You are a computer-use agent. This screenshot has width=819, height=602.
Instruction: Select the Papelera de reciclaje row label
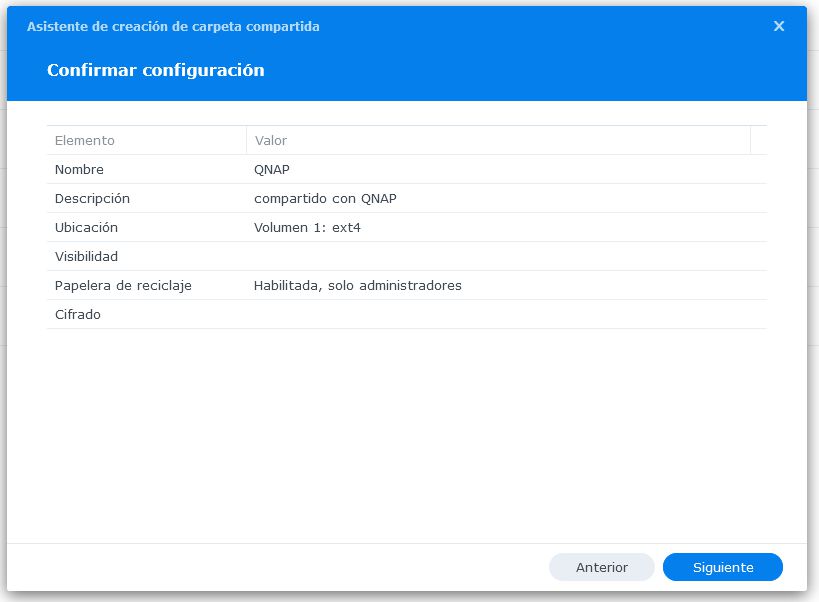click(x=123, y=286)
